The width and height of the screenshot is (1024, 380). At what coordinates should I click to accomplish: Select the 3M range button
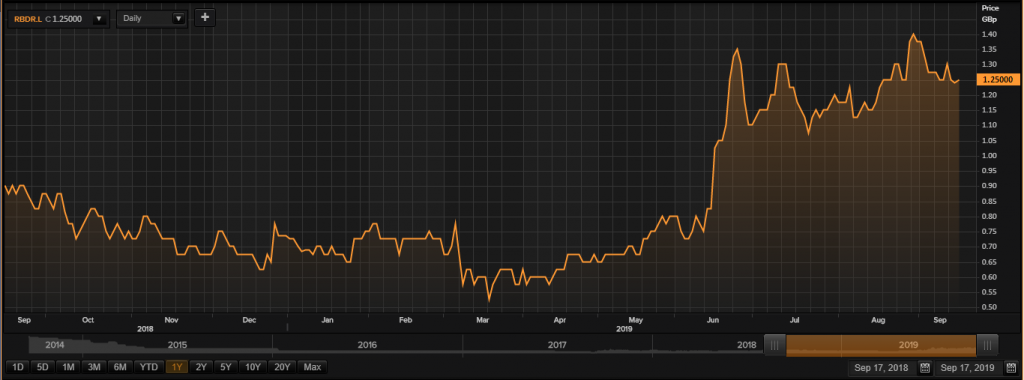point(93,368)
